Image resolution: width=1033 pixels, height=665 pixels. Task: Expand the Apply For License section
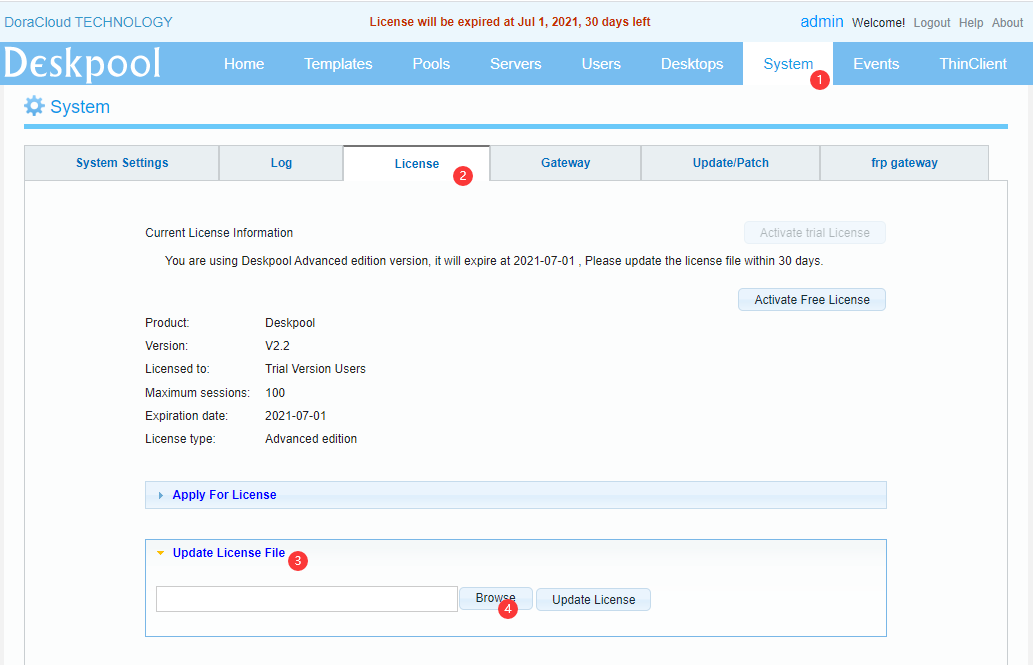click(515, 495)
